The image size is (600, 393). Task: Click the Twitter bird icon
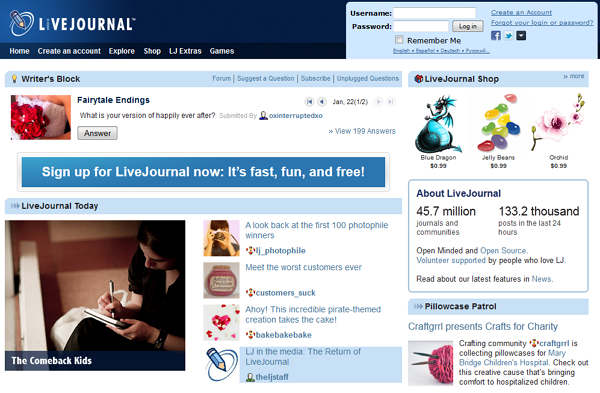(508, 36)
